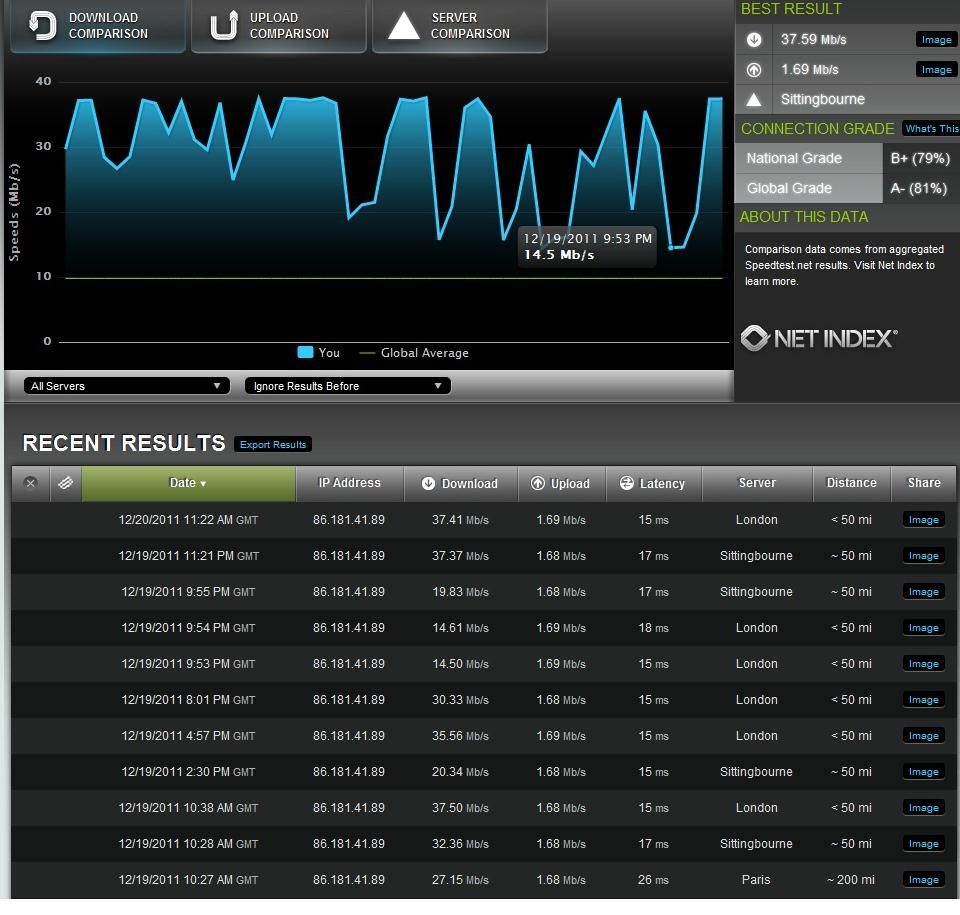Sort by Latency column header

654,483
